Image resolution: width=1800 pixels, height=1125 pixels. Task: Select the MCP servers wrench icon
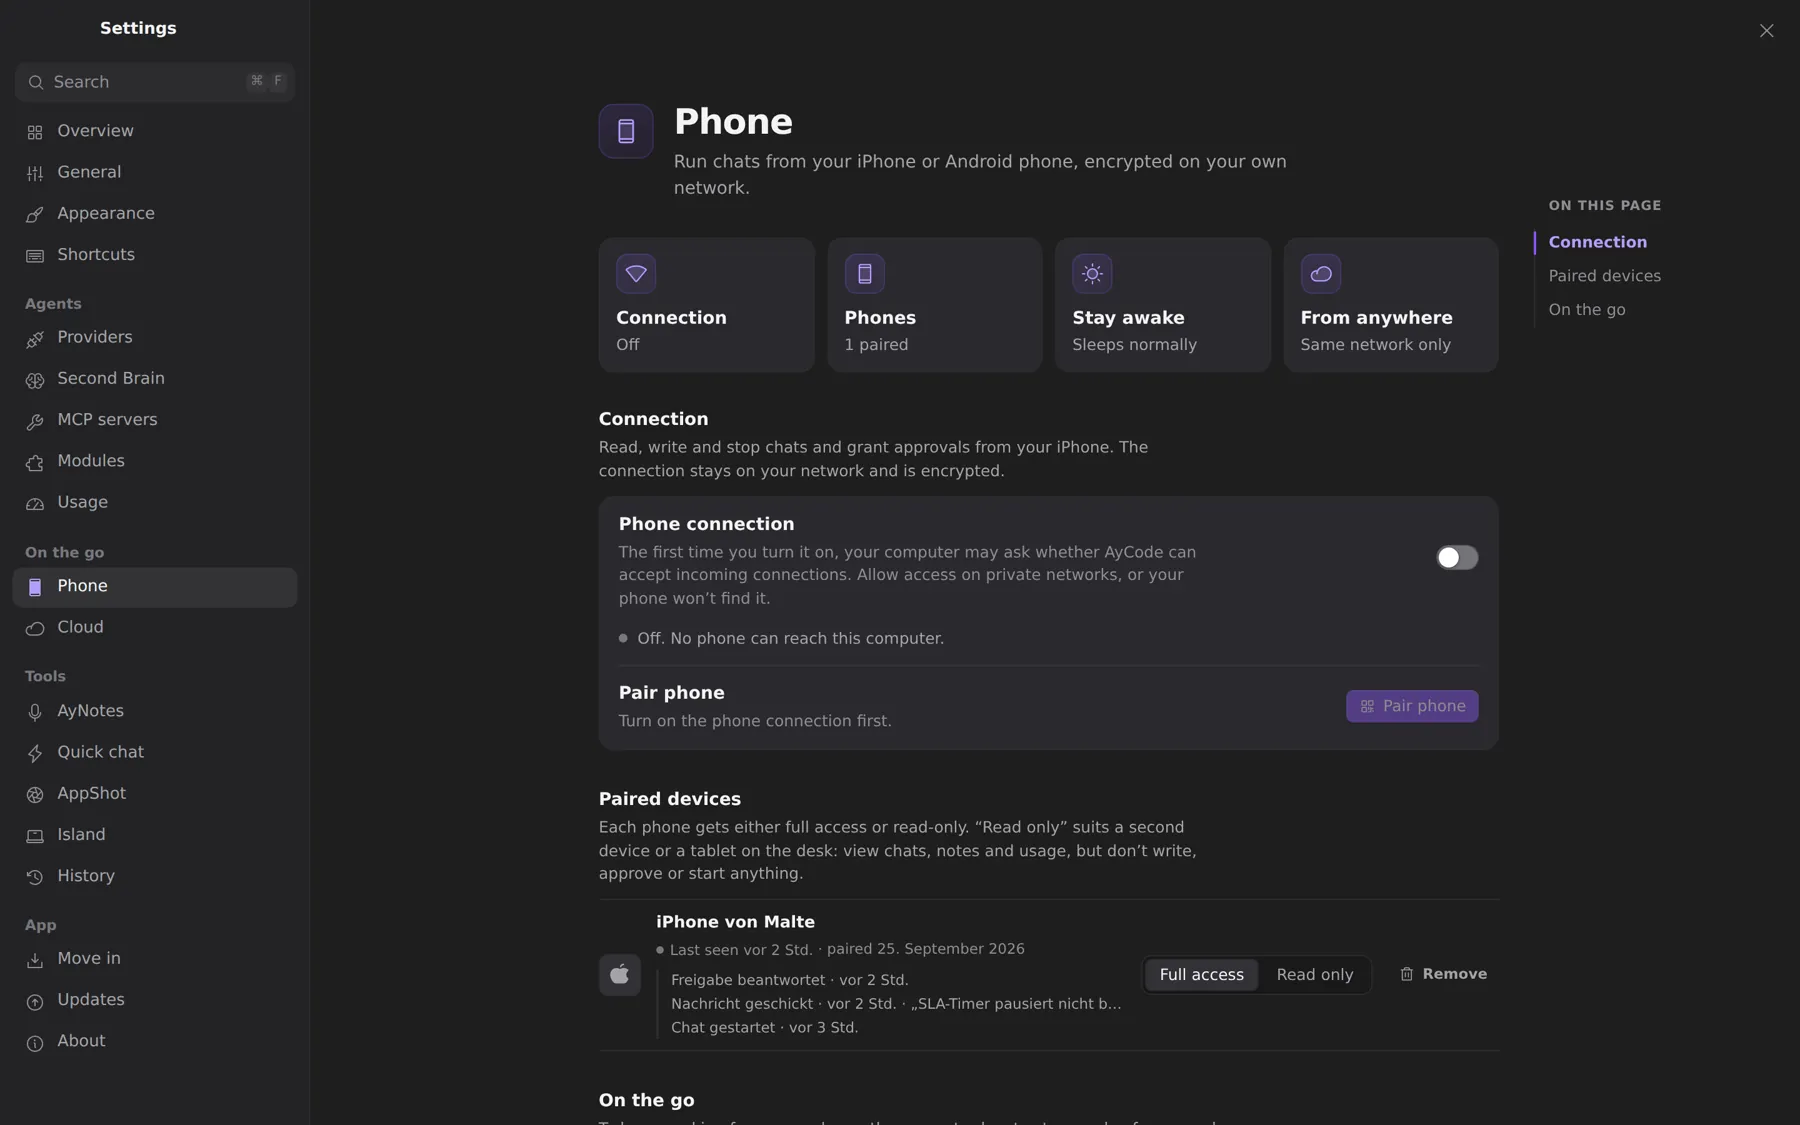pyautogui.click(x=35, y=421)
